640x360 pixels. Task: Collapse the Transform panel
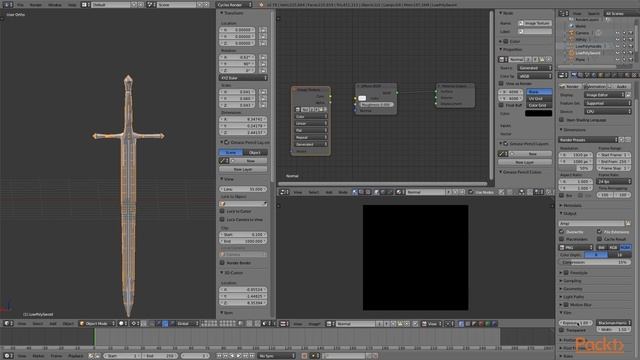coord(222,13)
